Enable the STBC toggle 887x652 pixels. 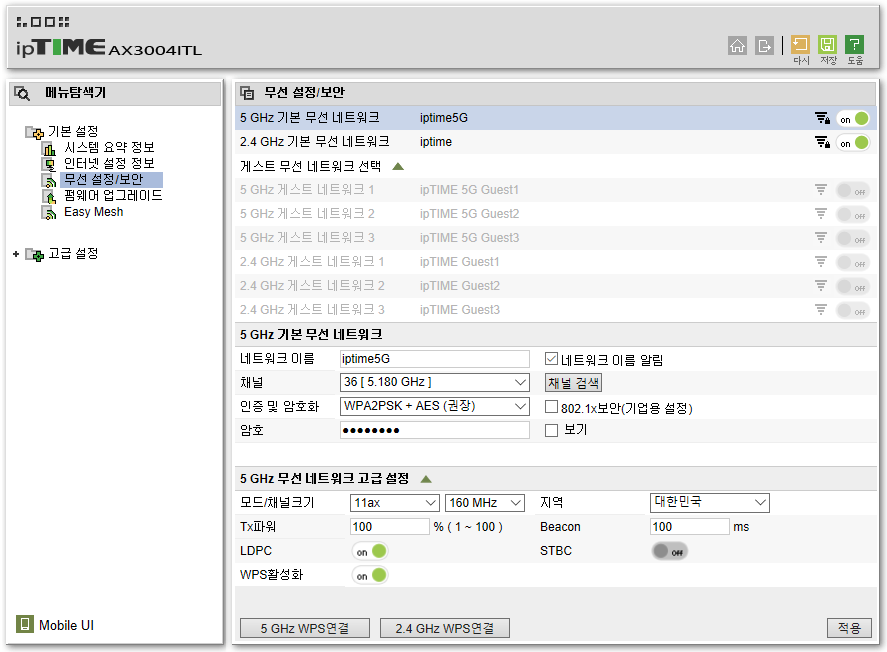[x=668, y=550]
